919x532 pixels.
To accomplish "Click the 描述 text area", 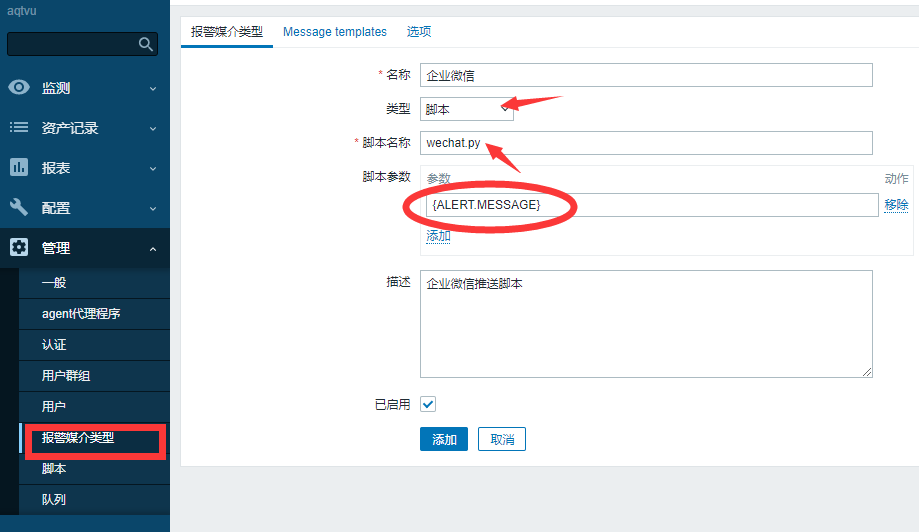I will coord(646,324).
